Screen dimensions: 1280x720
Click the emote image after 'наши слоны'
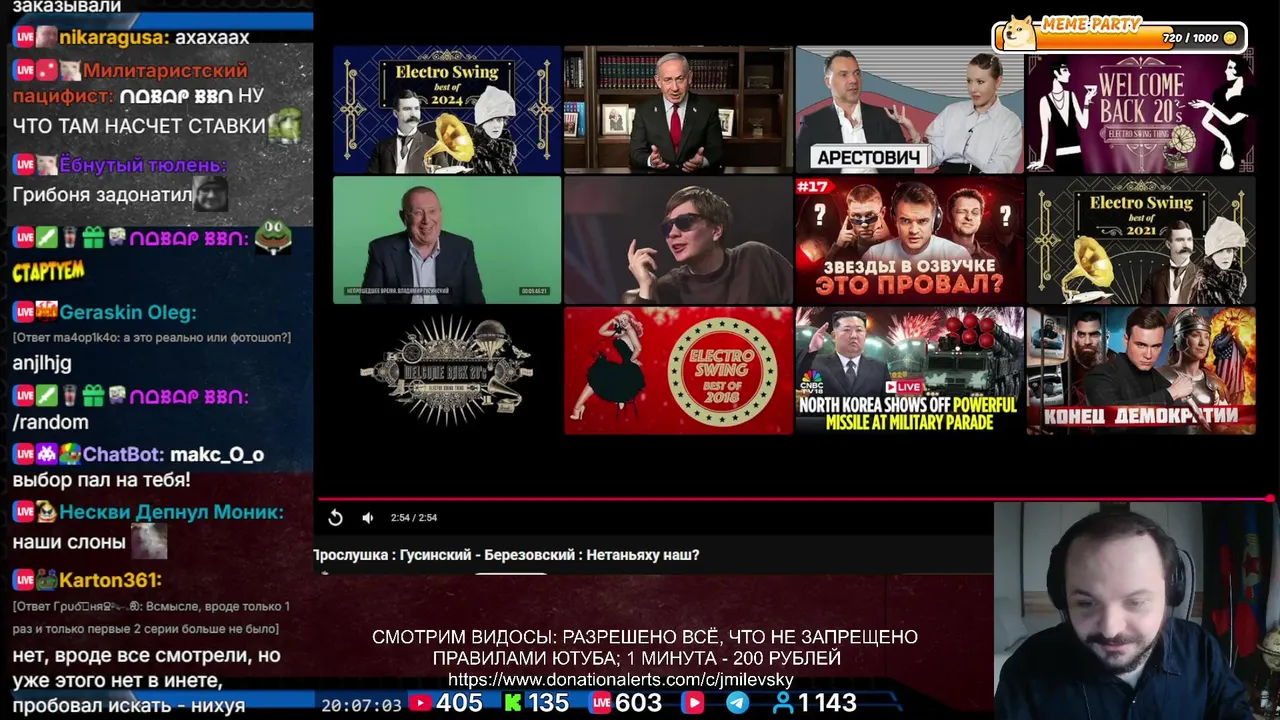(150, 542)
